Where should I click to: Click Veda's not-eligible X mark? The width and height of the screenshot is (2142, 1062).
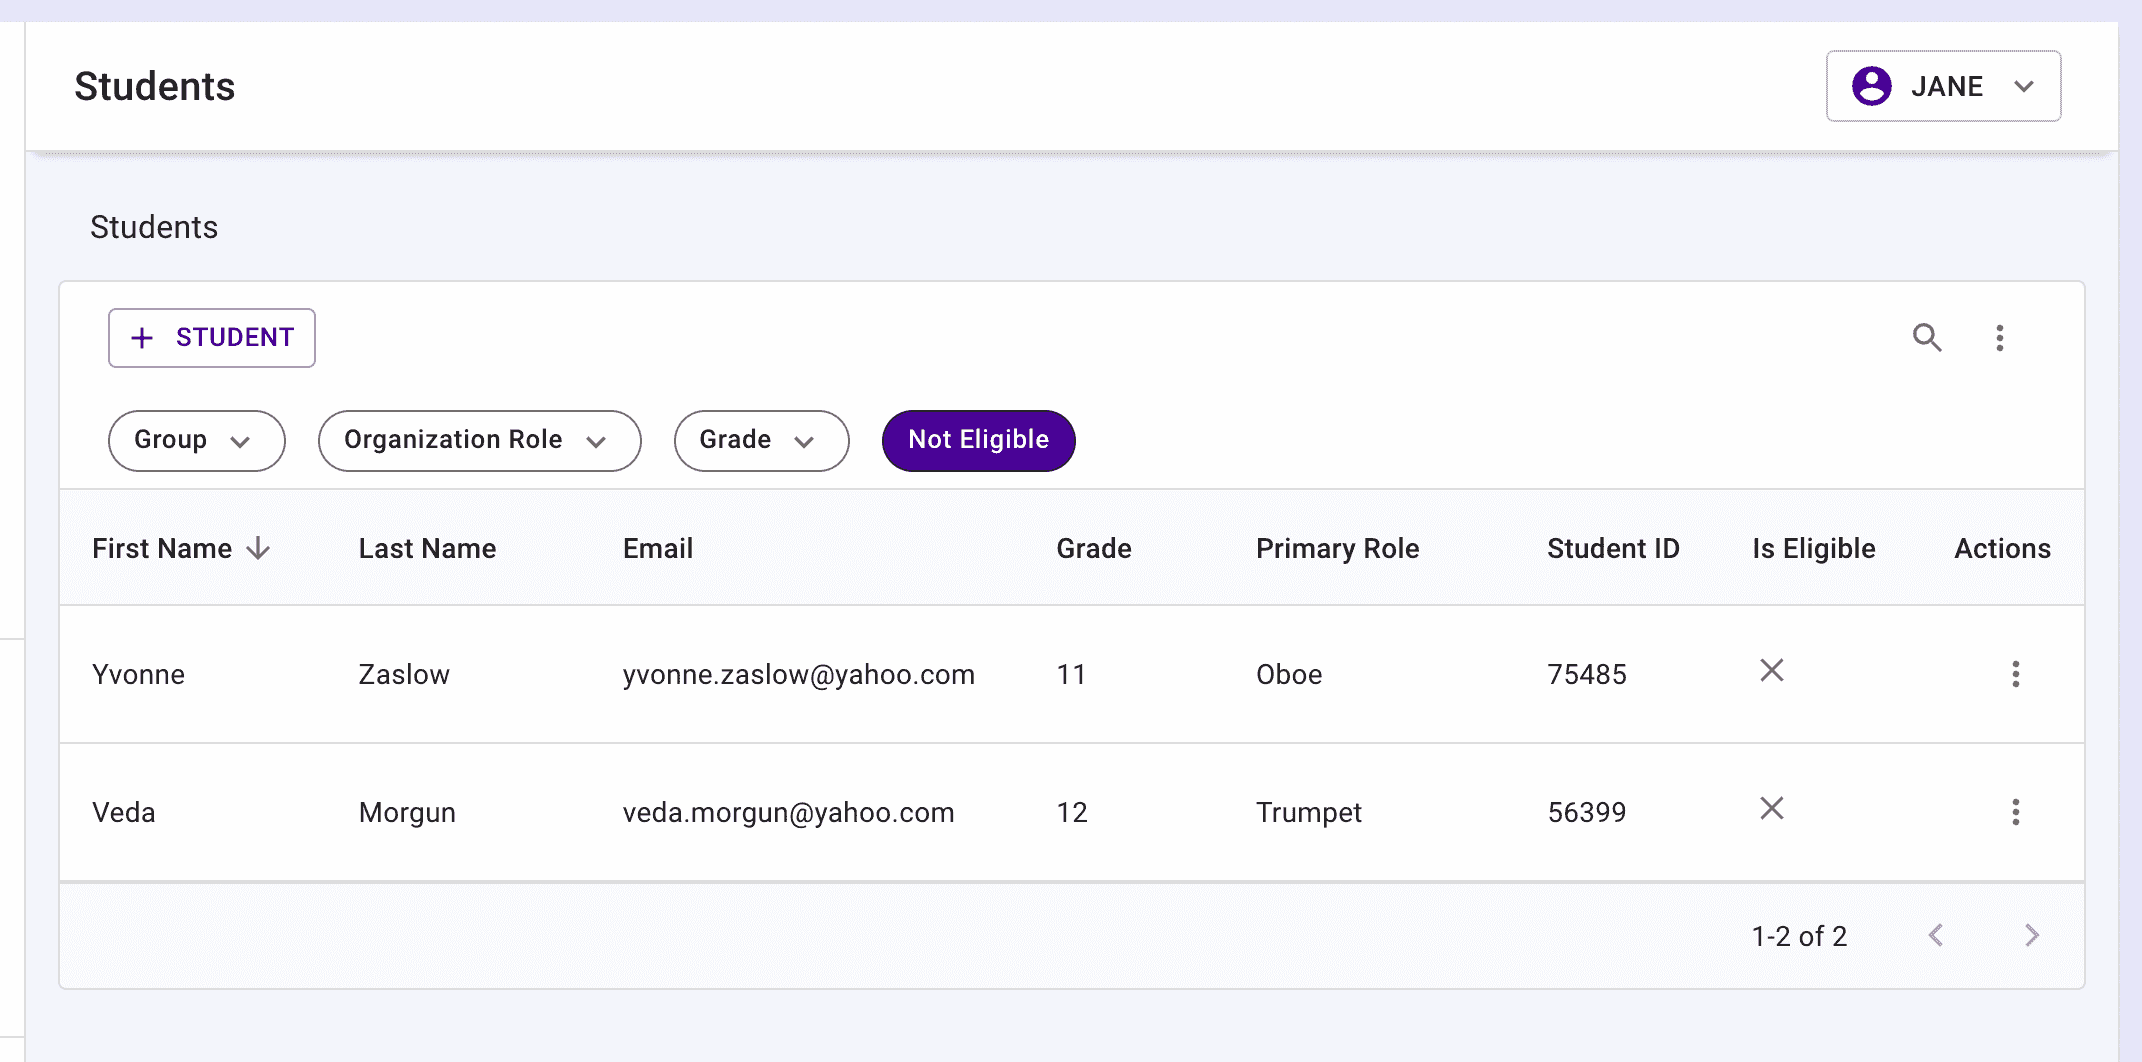(x=1771, y=809)
